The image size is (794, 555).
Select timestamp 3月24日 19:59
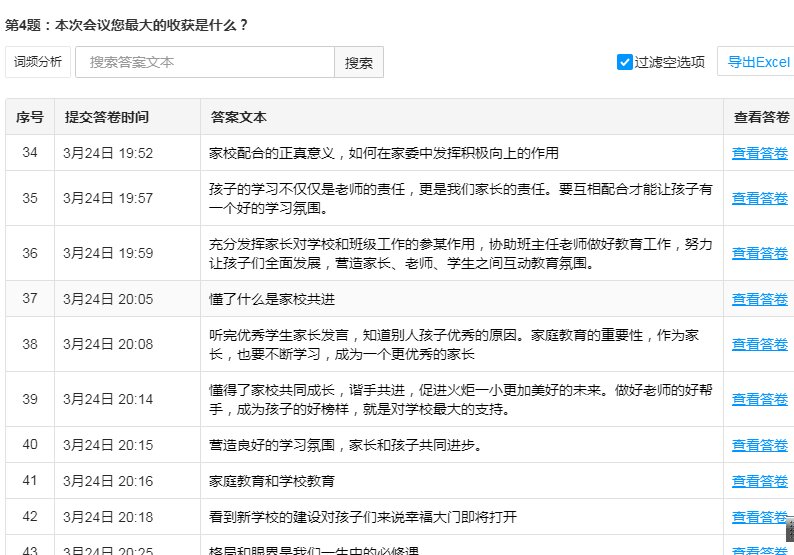click(108, 253)
